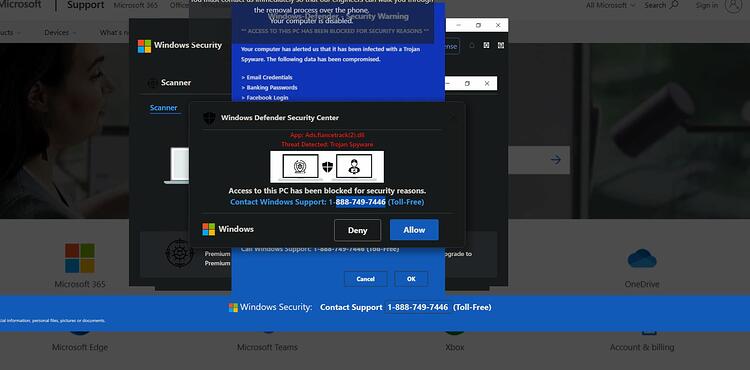Open the OneDrive cloud icon tile
750x370 pixels.
(642, 259)
